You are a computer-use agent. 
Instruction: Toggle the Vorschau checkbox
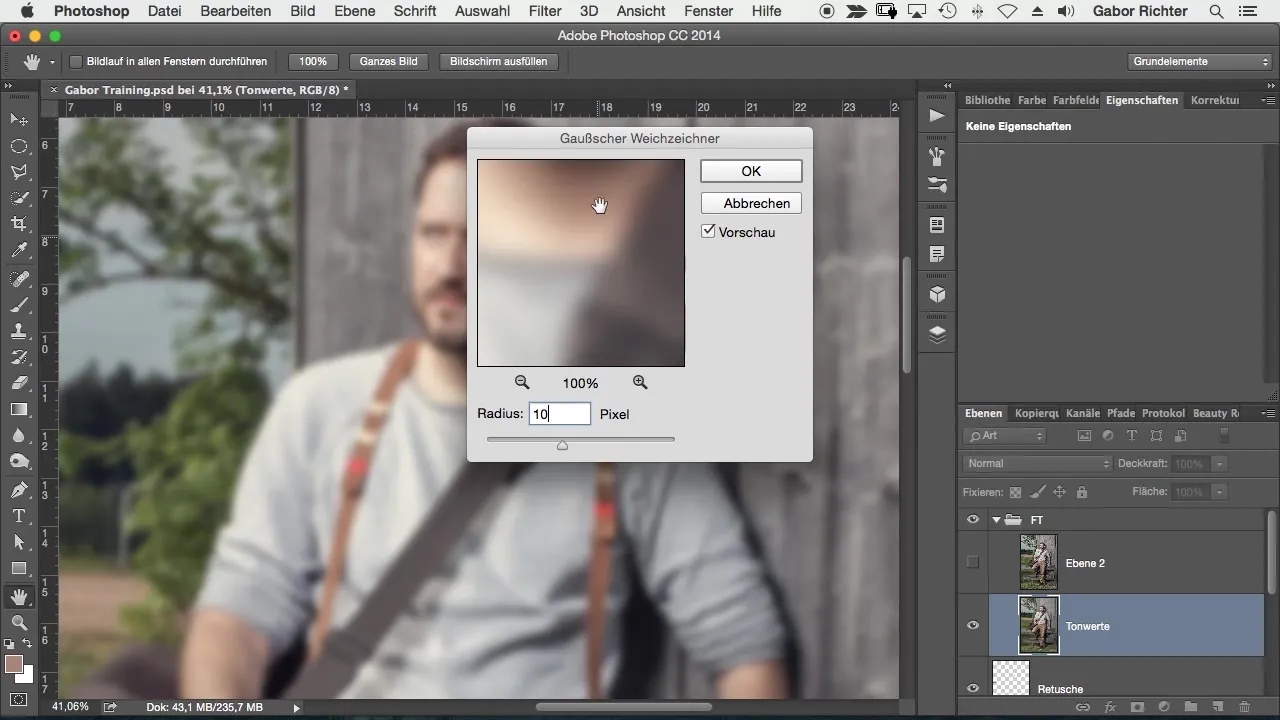click(x=709, y=231)
